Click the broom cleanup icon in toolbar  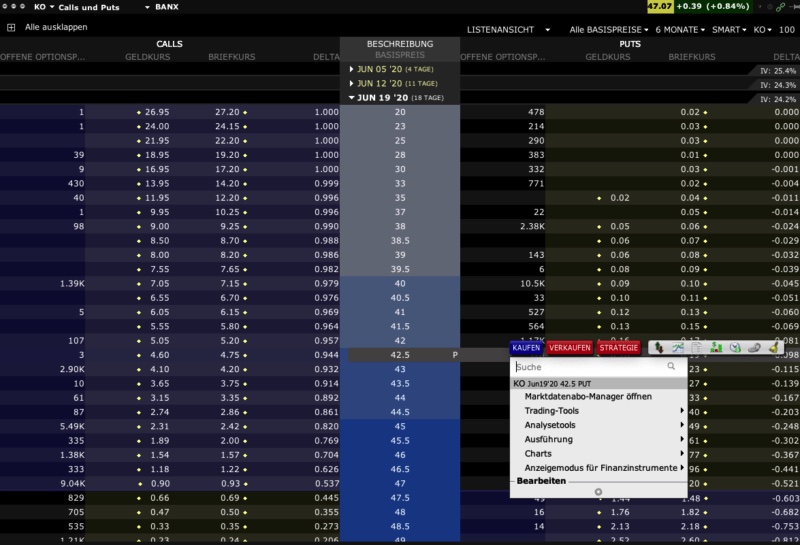point(772,348)
